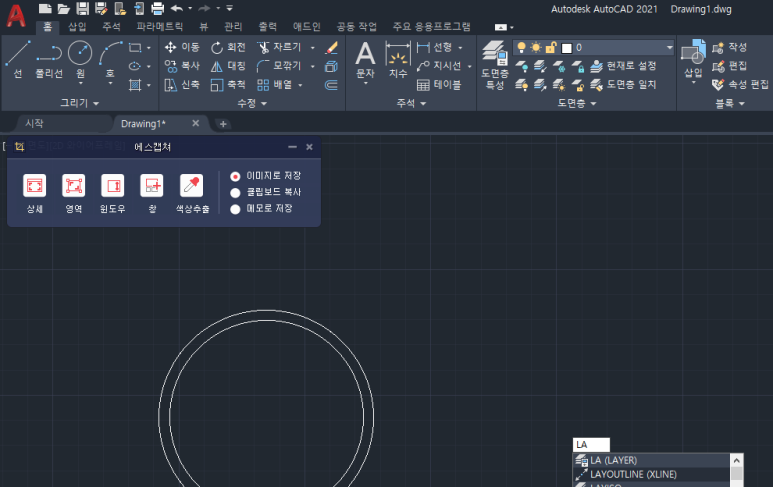Open the 자르기 flyout arrow
This screenshot has width=773, height=487.
pos(313,48)
